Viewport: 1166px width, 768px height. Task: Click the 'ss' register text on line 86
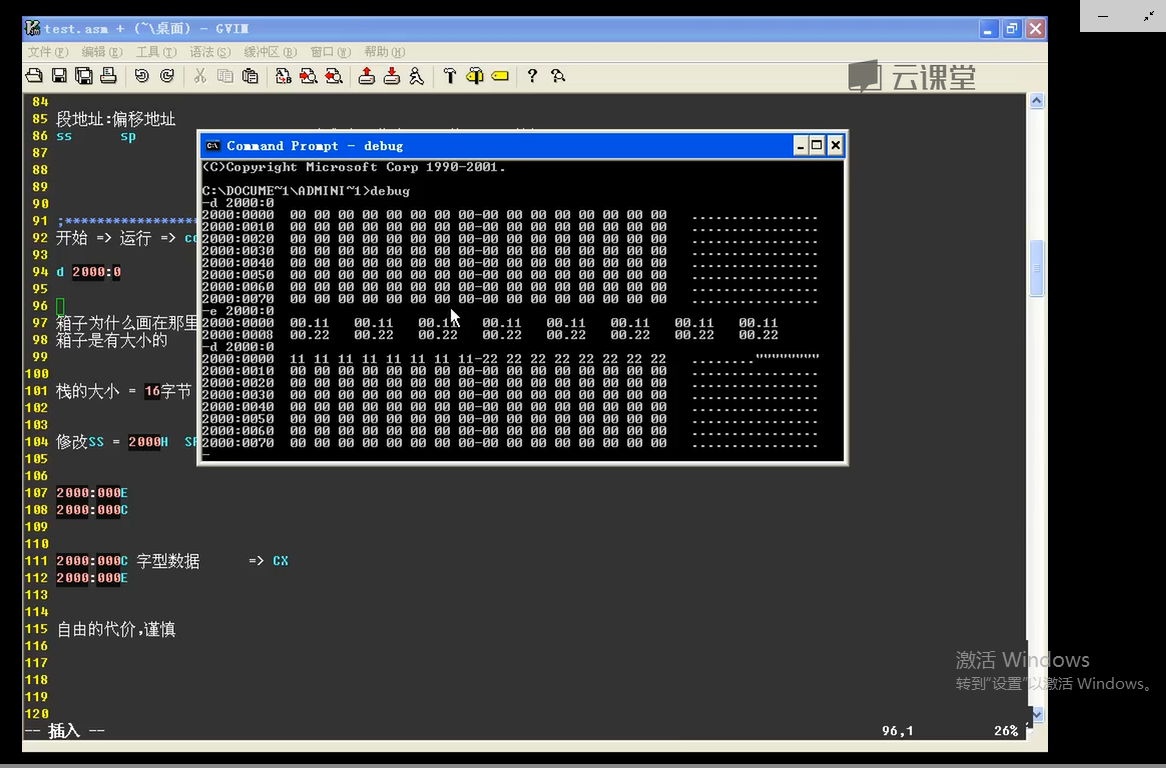click(x=64, y=137)
